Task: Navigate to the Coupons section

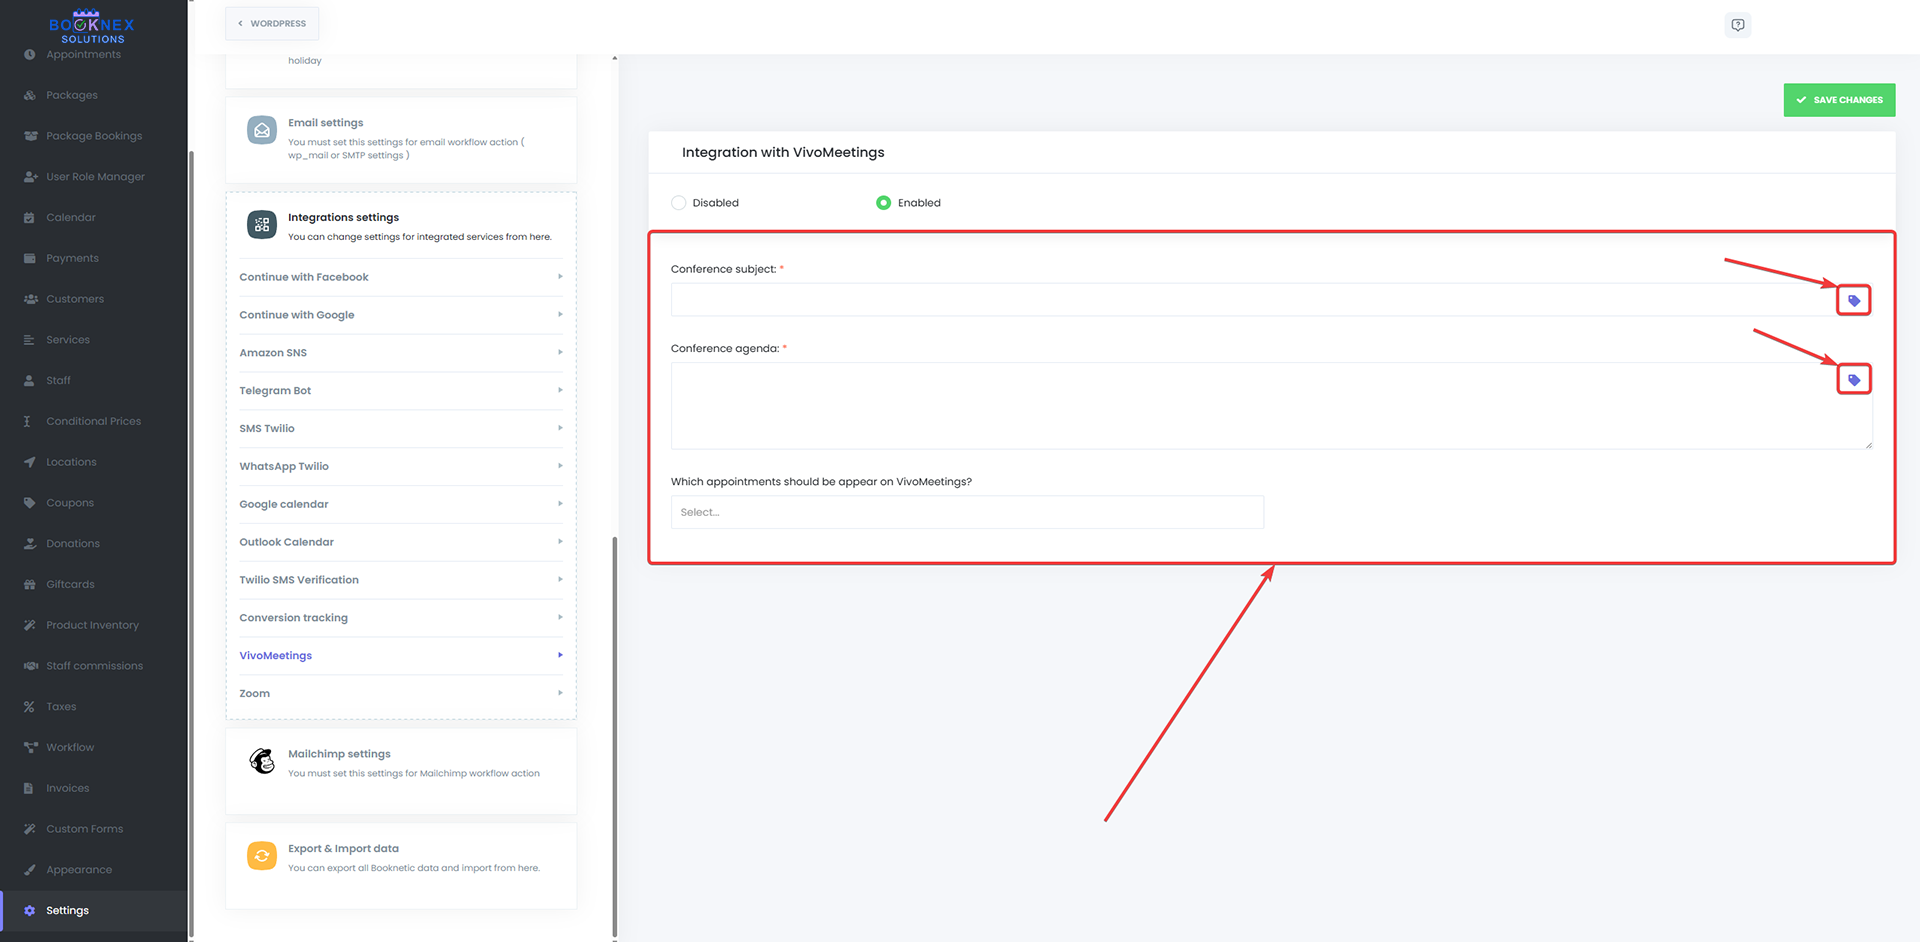Action: [x=70, y=502]
